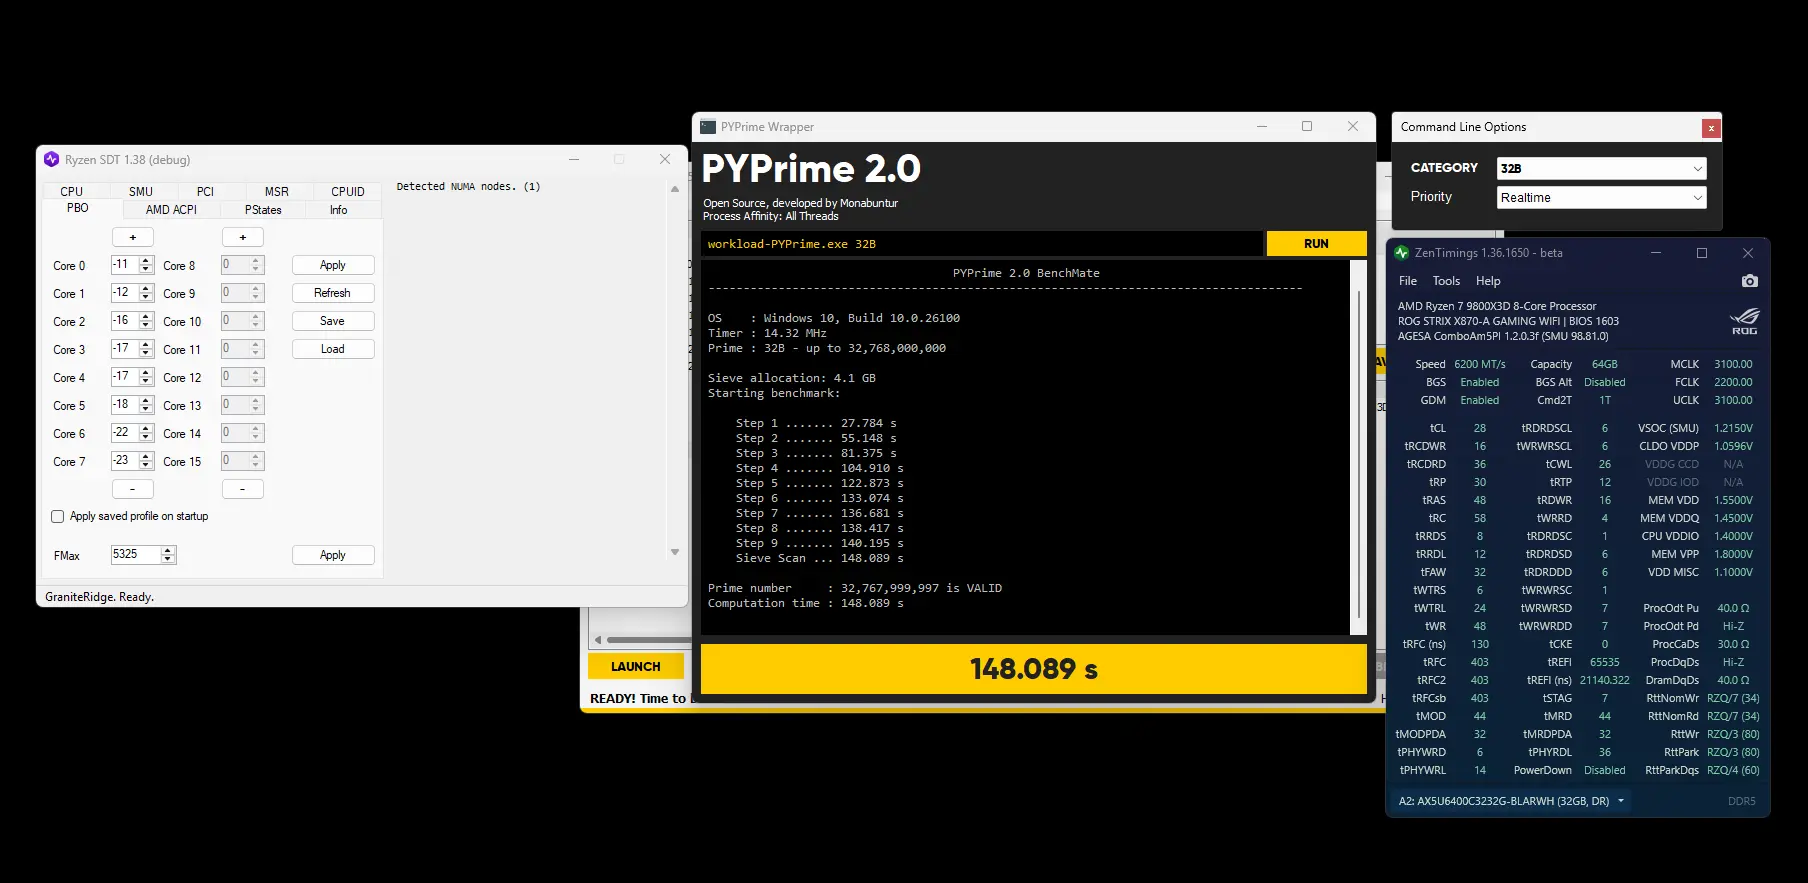This screenshot has height=883, width=1808.
Task: Click the Ryzen SDT log scrollbar up arrow
Action: point(675,189)
